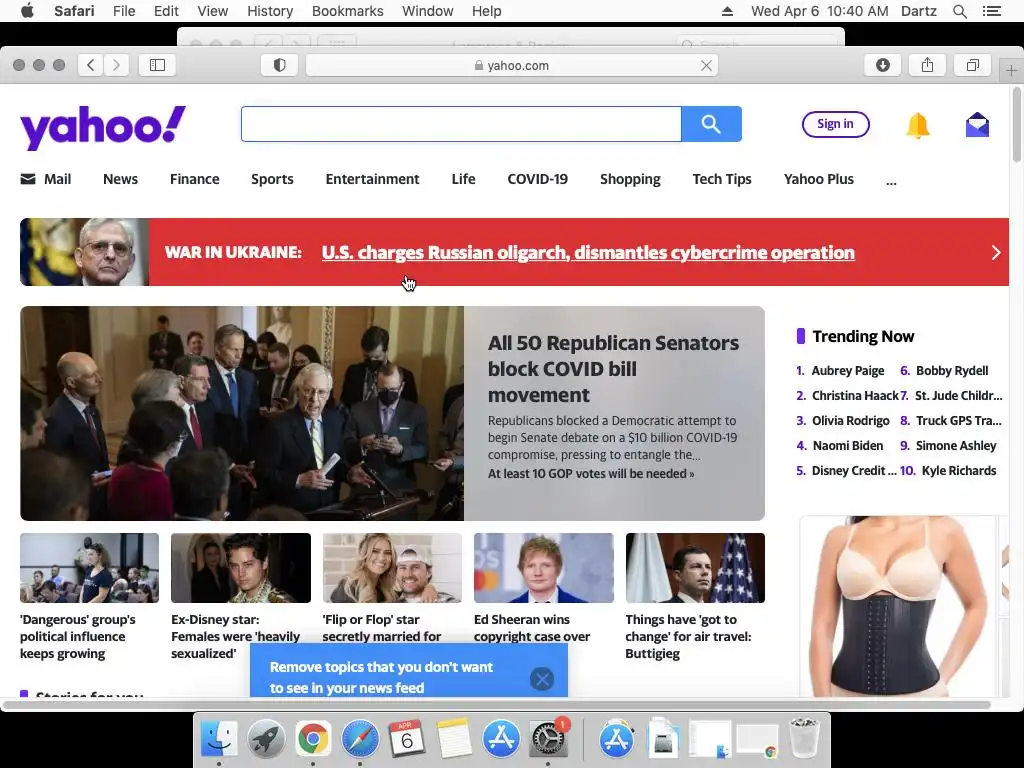The image size is (1024, 768).
Task: Show the downloads list in Safari toolbar
Action: pos(883,65)
